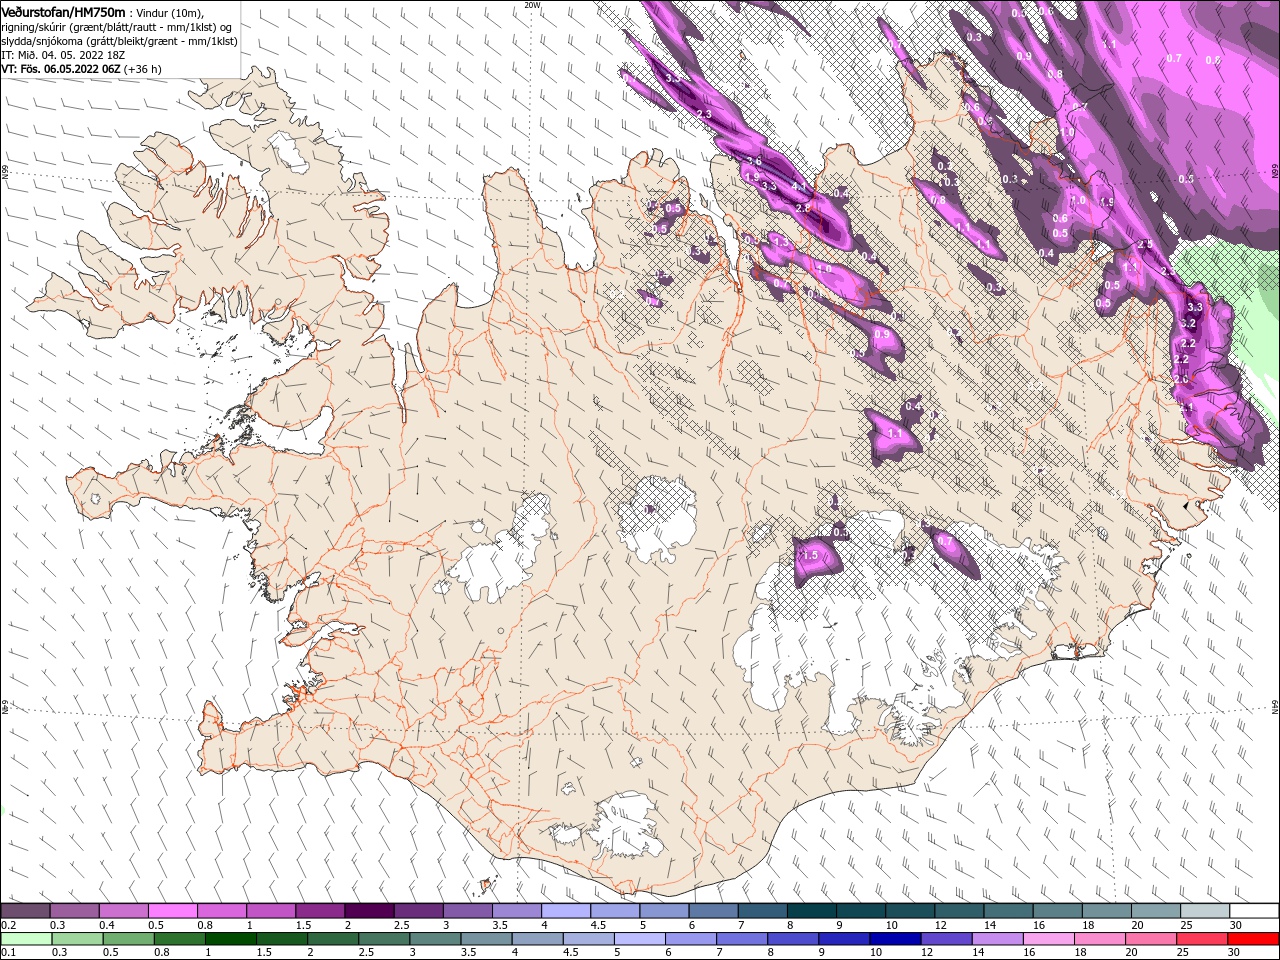Select top-row light grey swatch between 25 and 30
Image resolution: width=1280 pixels, height=960 pixels.
click(x=1206, y=911)
